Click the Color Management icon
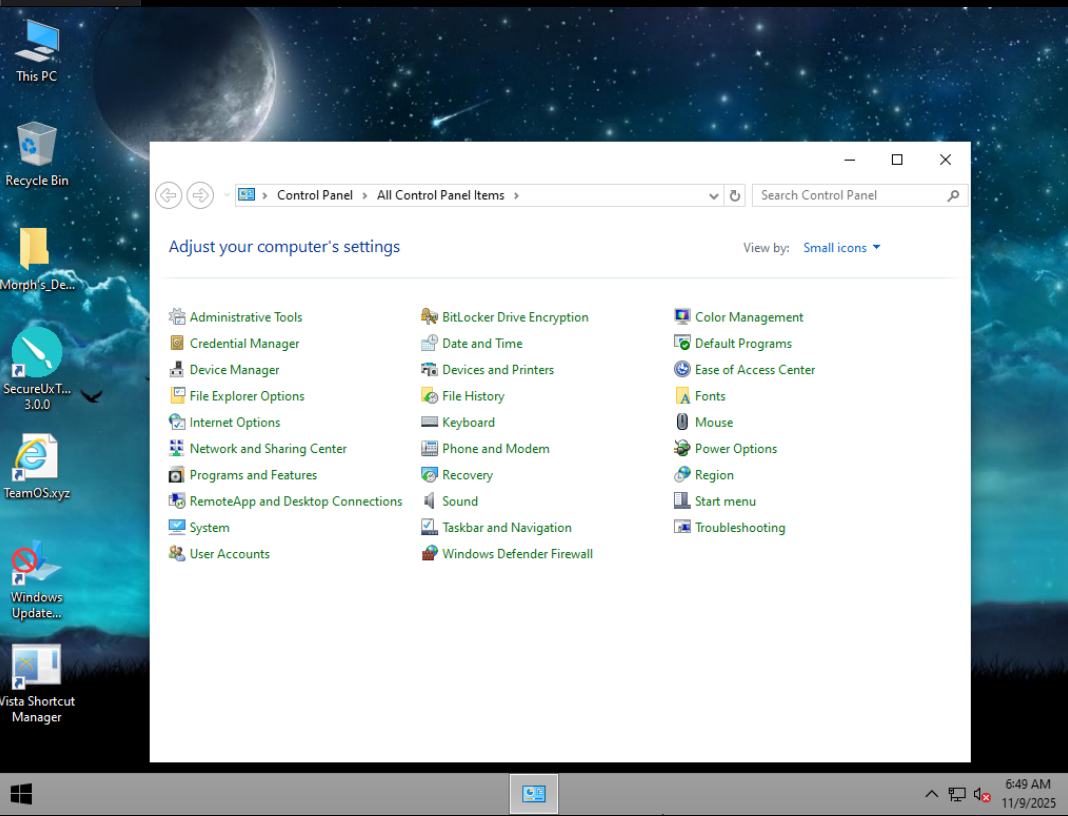This screenshot has width=1068, height=816. (x=683, y=317)
